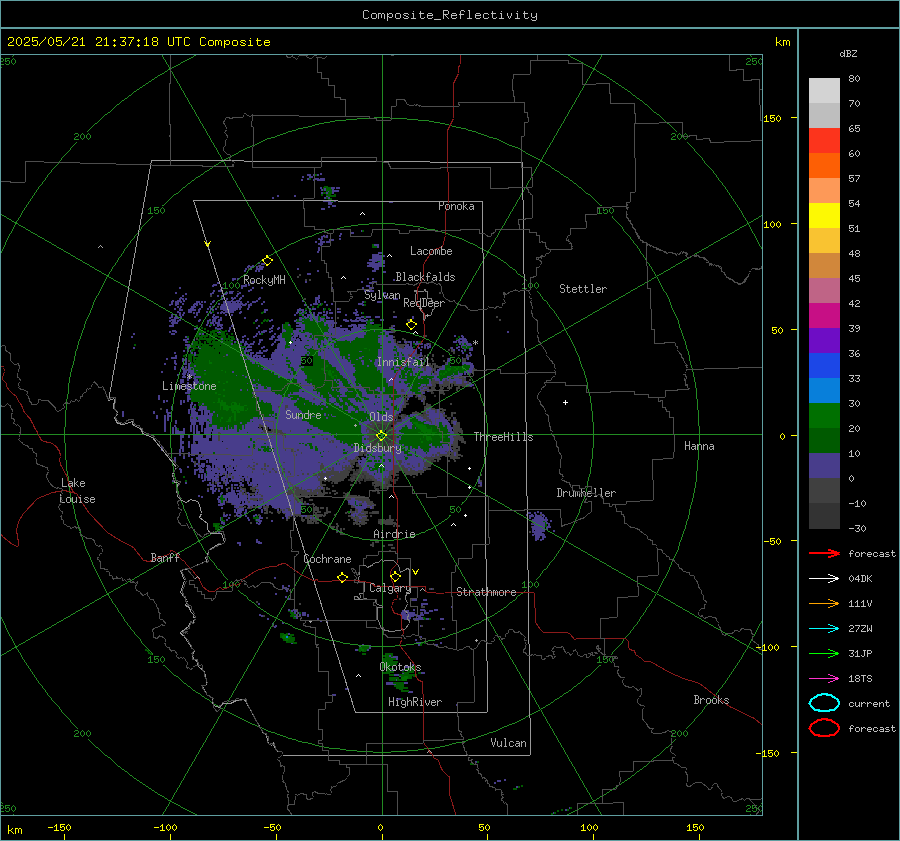Click the Ponoka label
Viewport: 900px width, 841px height.
pos(456,207)
